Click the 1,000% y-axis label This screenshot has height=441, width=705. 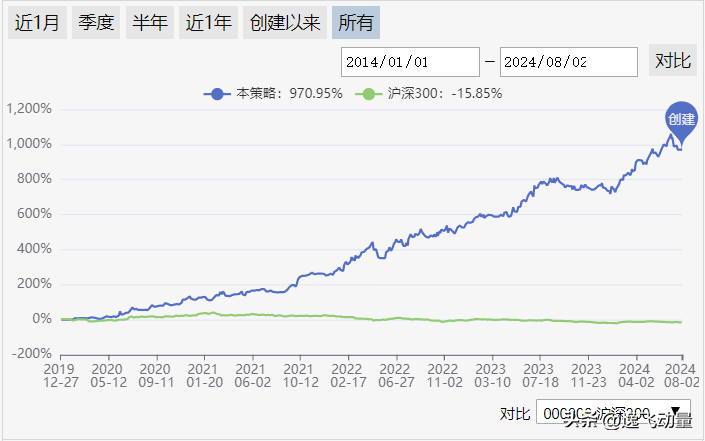(x=29, y=144)
